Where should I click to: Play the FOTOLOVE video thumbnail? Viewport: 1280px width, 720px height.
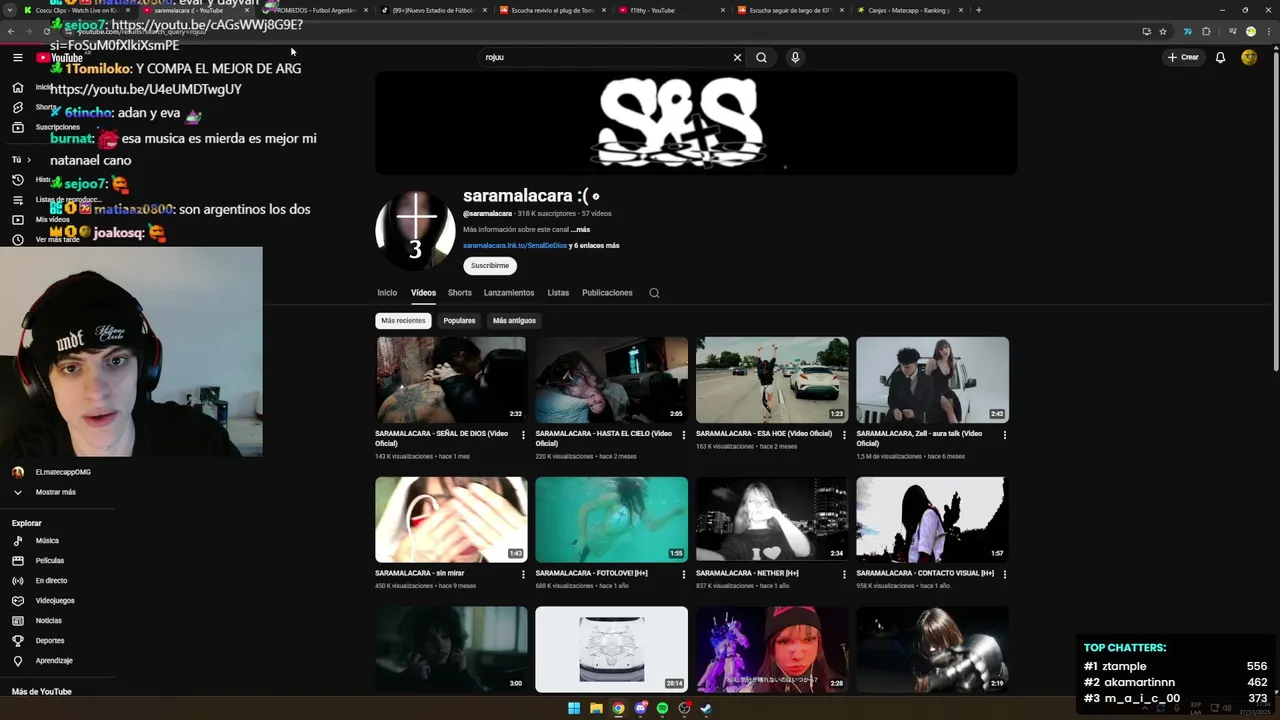tap(612, 520)
